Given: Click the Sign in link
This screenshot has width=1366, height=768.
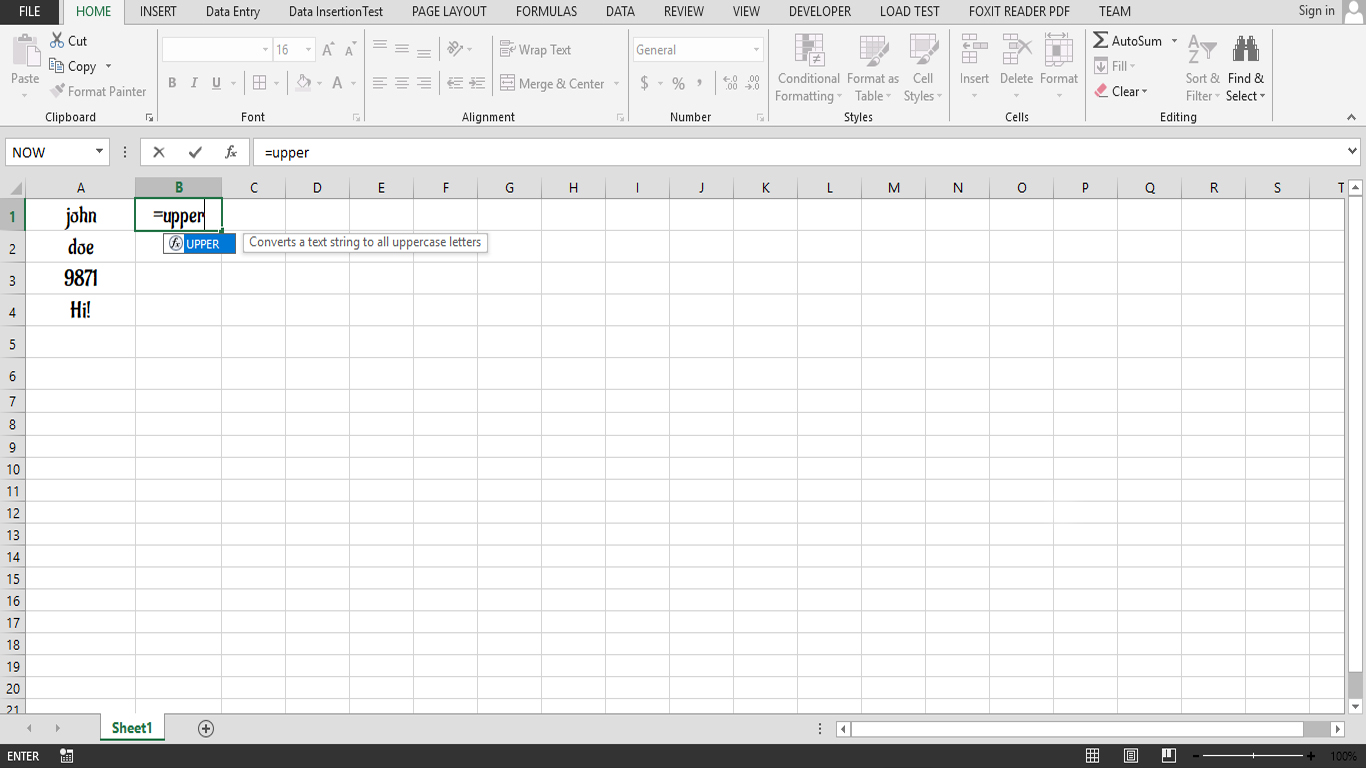Looking at the screenshot, I should click(x=1316, y=11).
